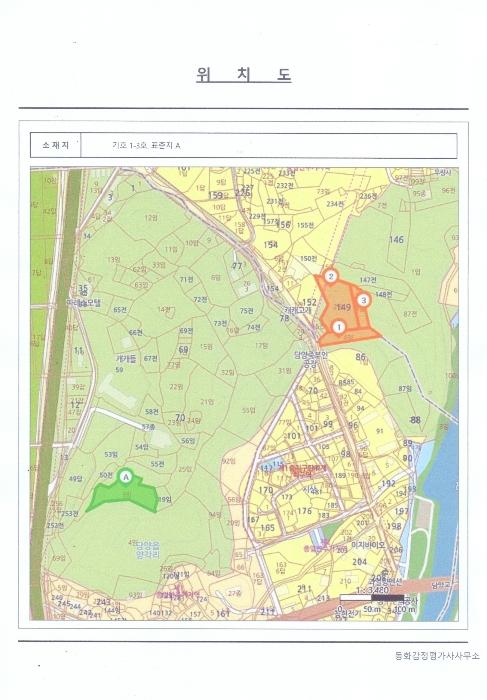Click the parcel label 155전
487x700 pixels.
click(x=305, y=225)
